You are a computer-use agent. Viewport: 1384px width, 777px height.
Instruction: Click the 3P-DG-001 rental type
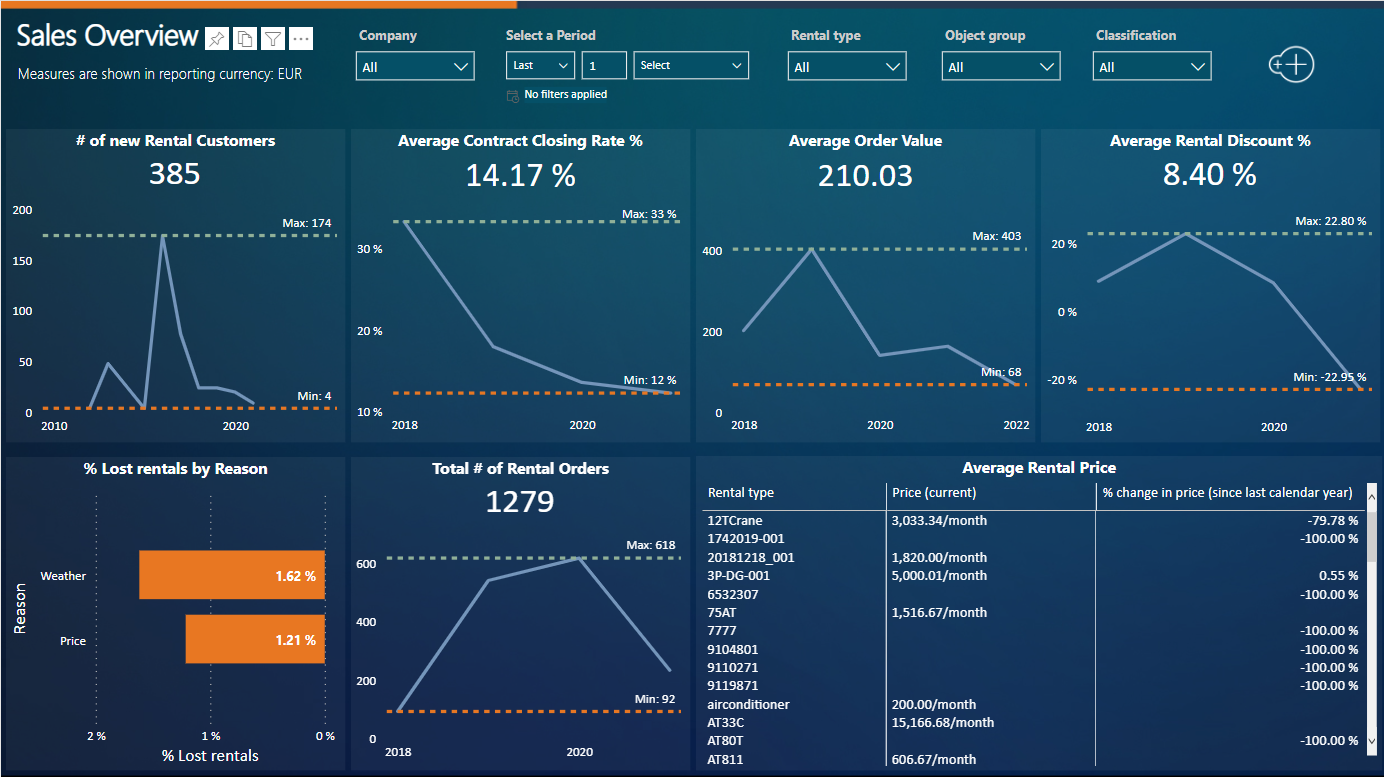coord(739,575)
